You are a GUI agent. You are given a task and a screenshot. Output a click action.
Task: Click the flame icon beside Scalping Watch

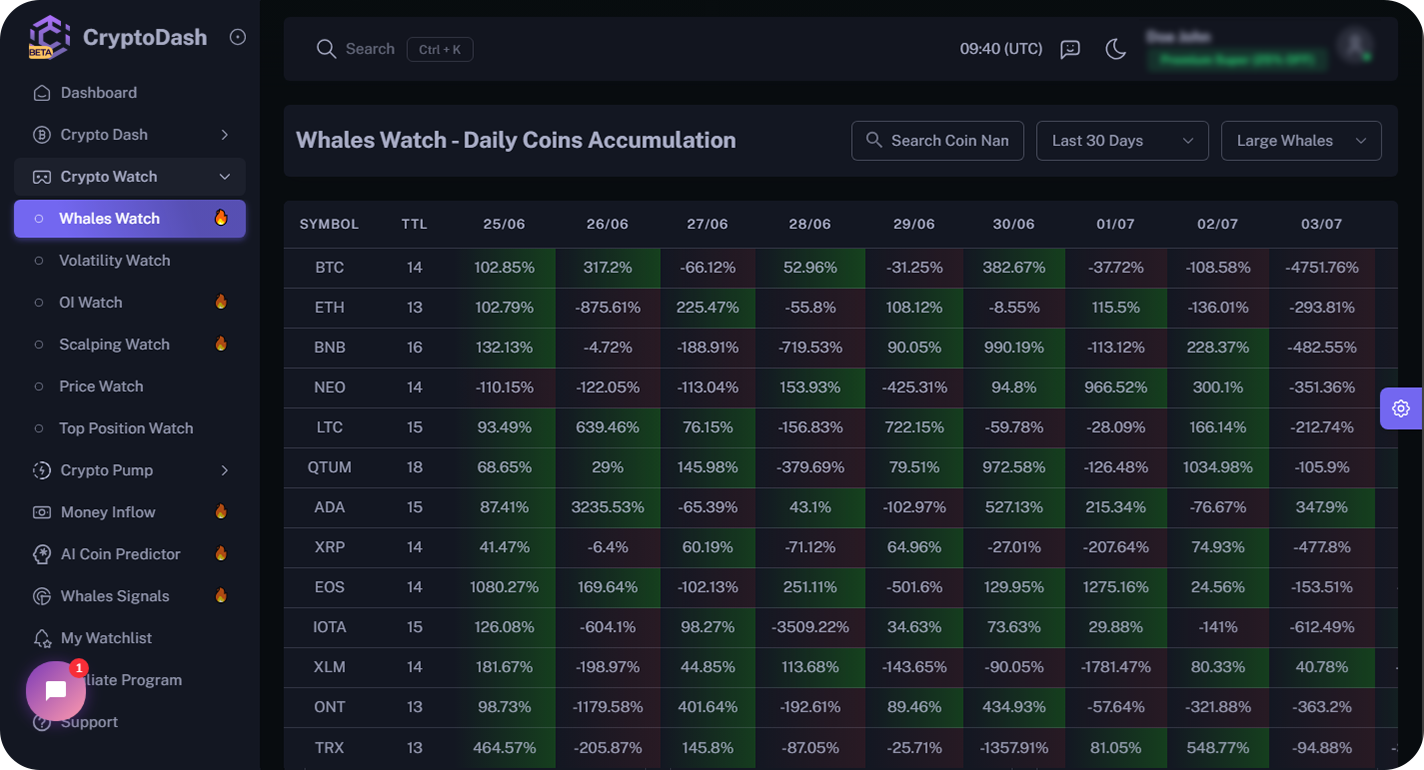pyautogui.click(x=221, y=344)
